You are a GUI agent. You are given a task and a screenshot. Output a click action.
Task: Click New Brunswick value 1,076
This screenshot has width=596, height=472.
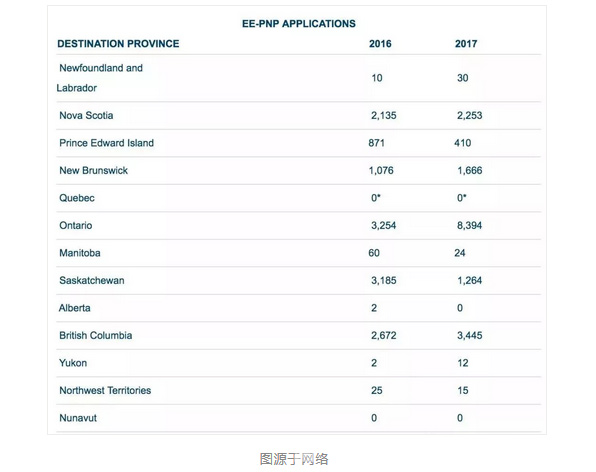(381, 170)
